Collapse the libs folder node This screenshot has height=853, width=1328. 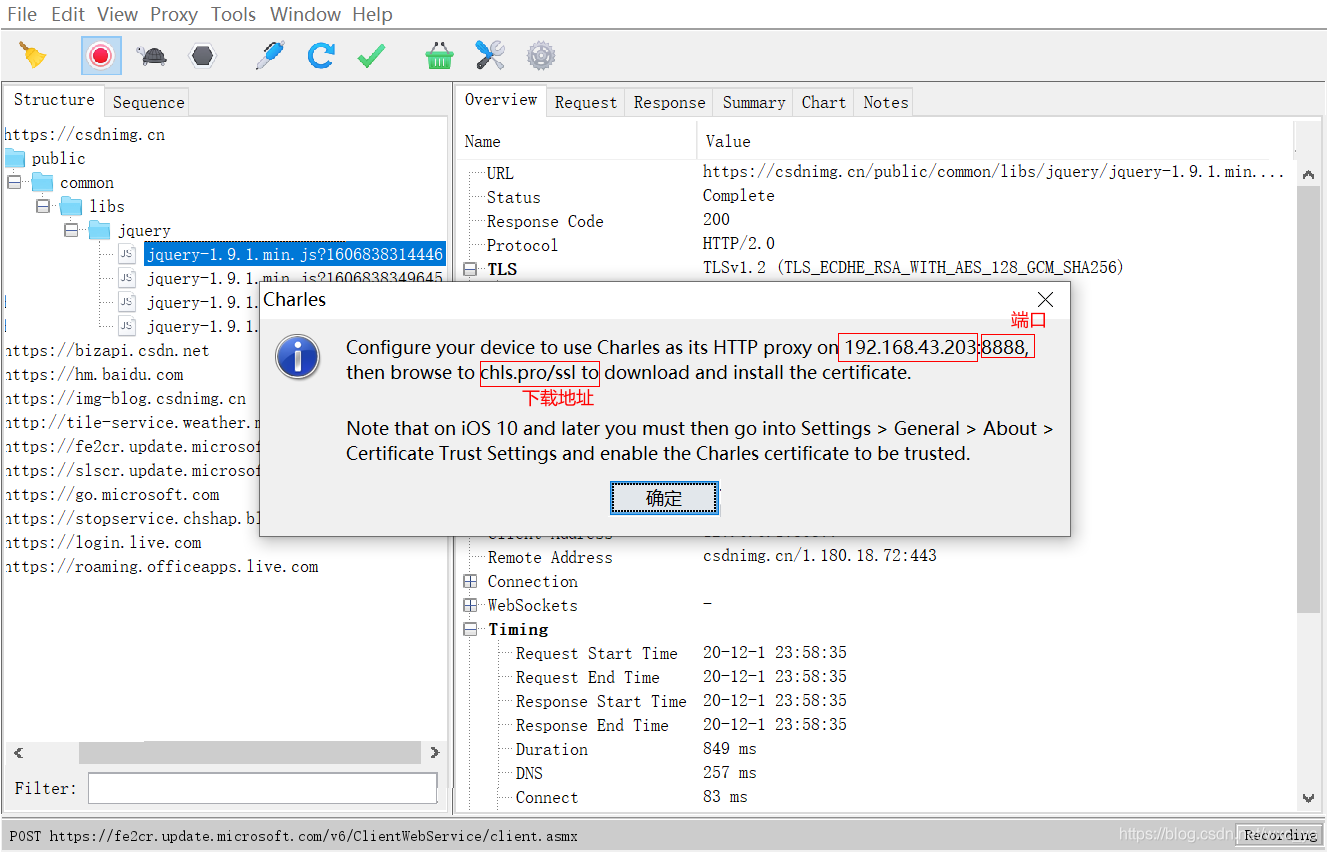coord(43,207)
